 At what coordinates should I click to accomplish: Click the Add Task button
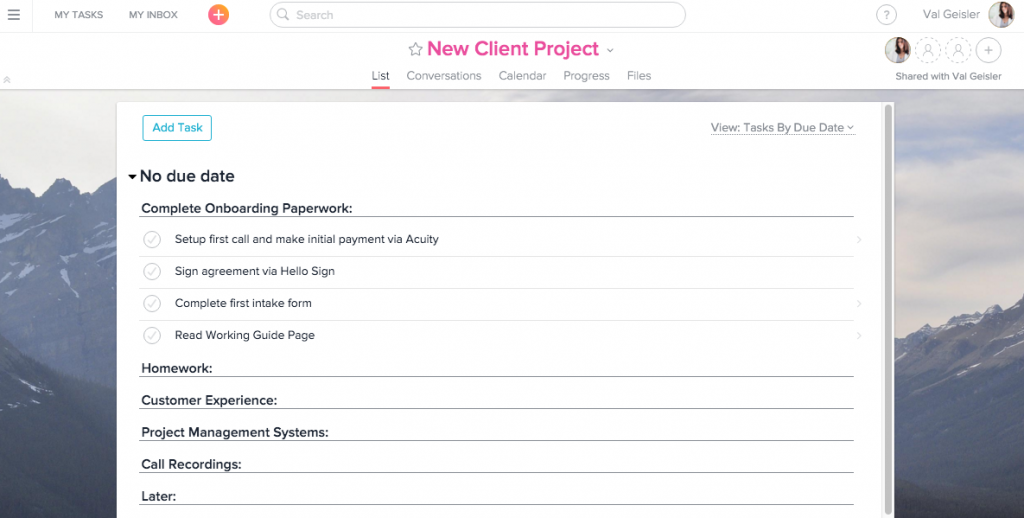pos(177,128)
